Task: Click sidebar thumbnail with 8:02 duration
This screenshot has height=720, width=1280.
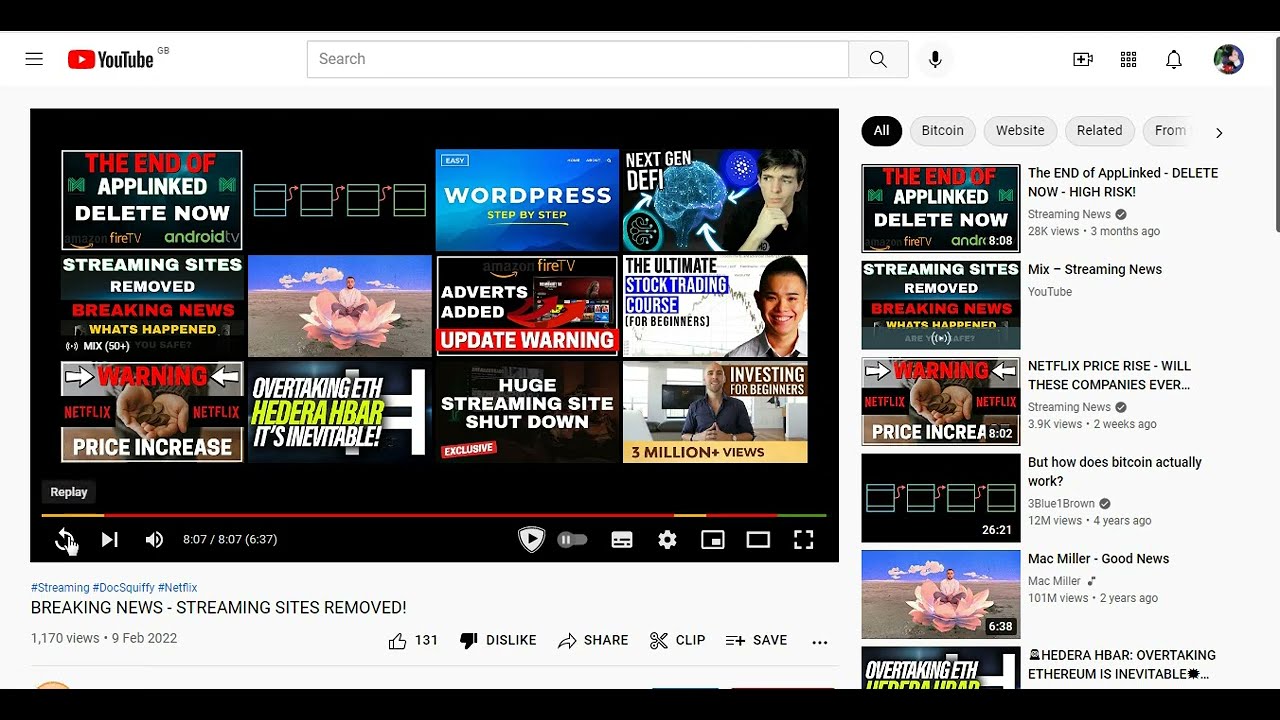Action: [x=941, y=401]
